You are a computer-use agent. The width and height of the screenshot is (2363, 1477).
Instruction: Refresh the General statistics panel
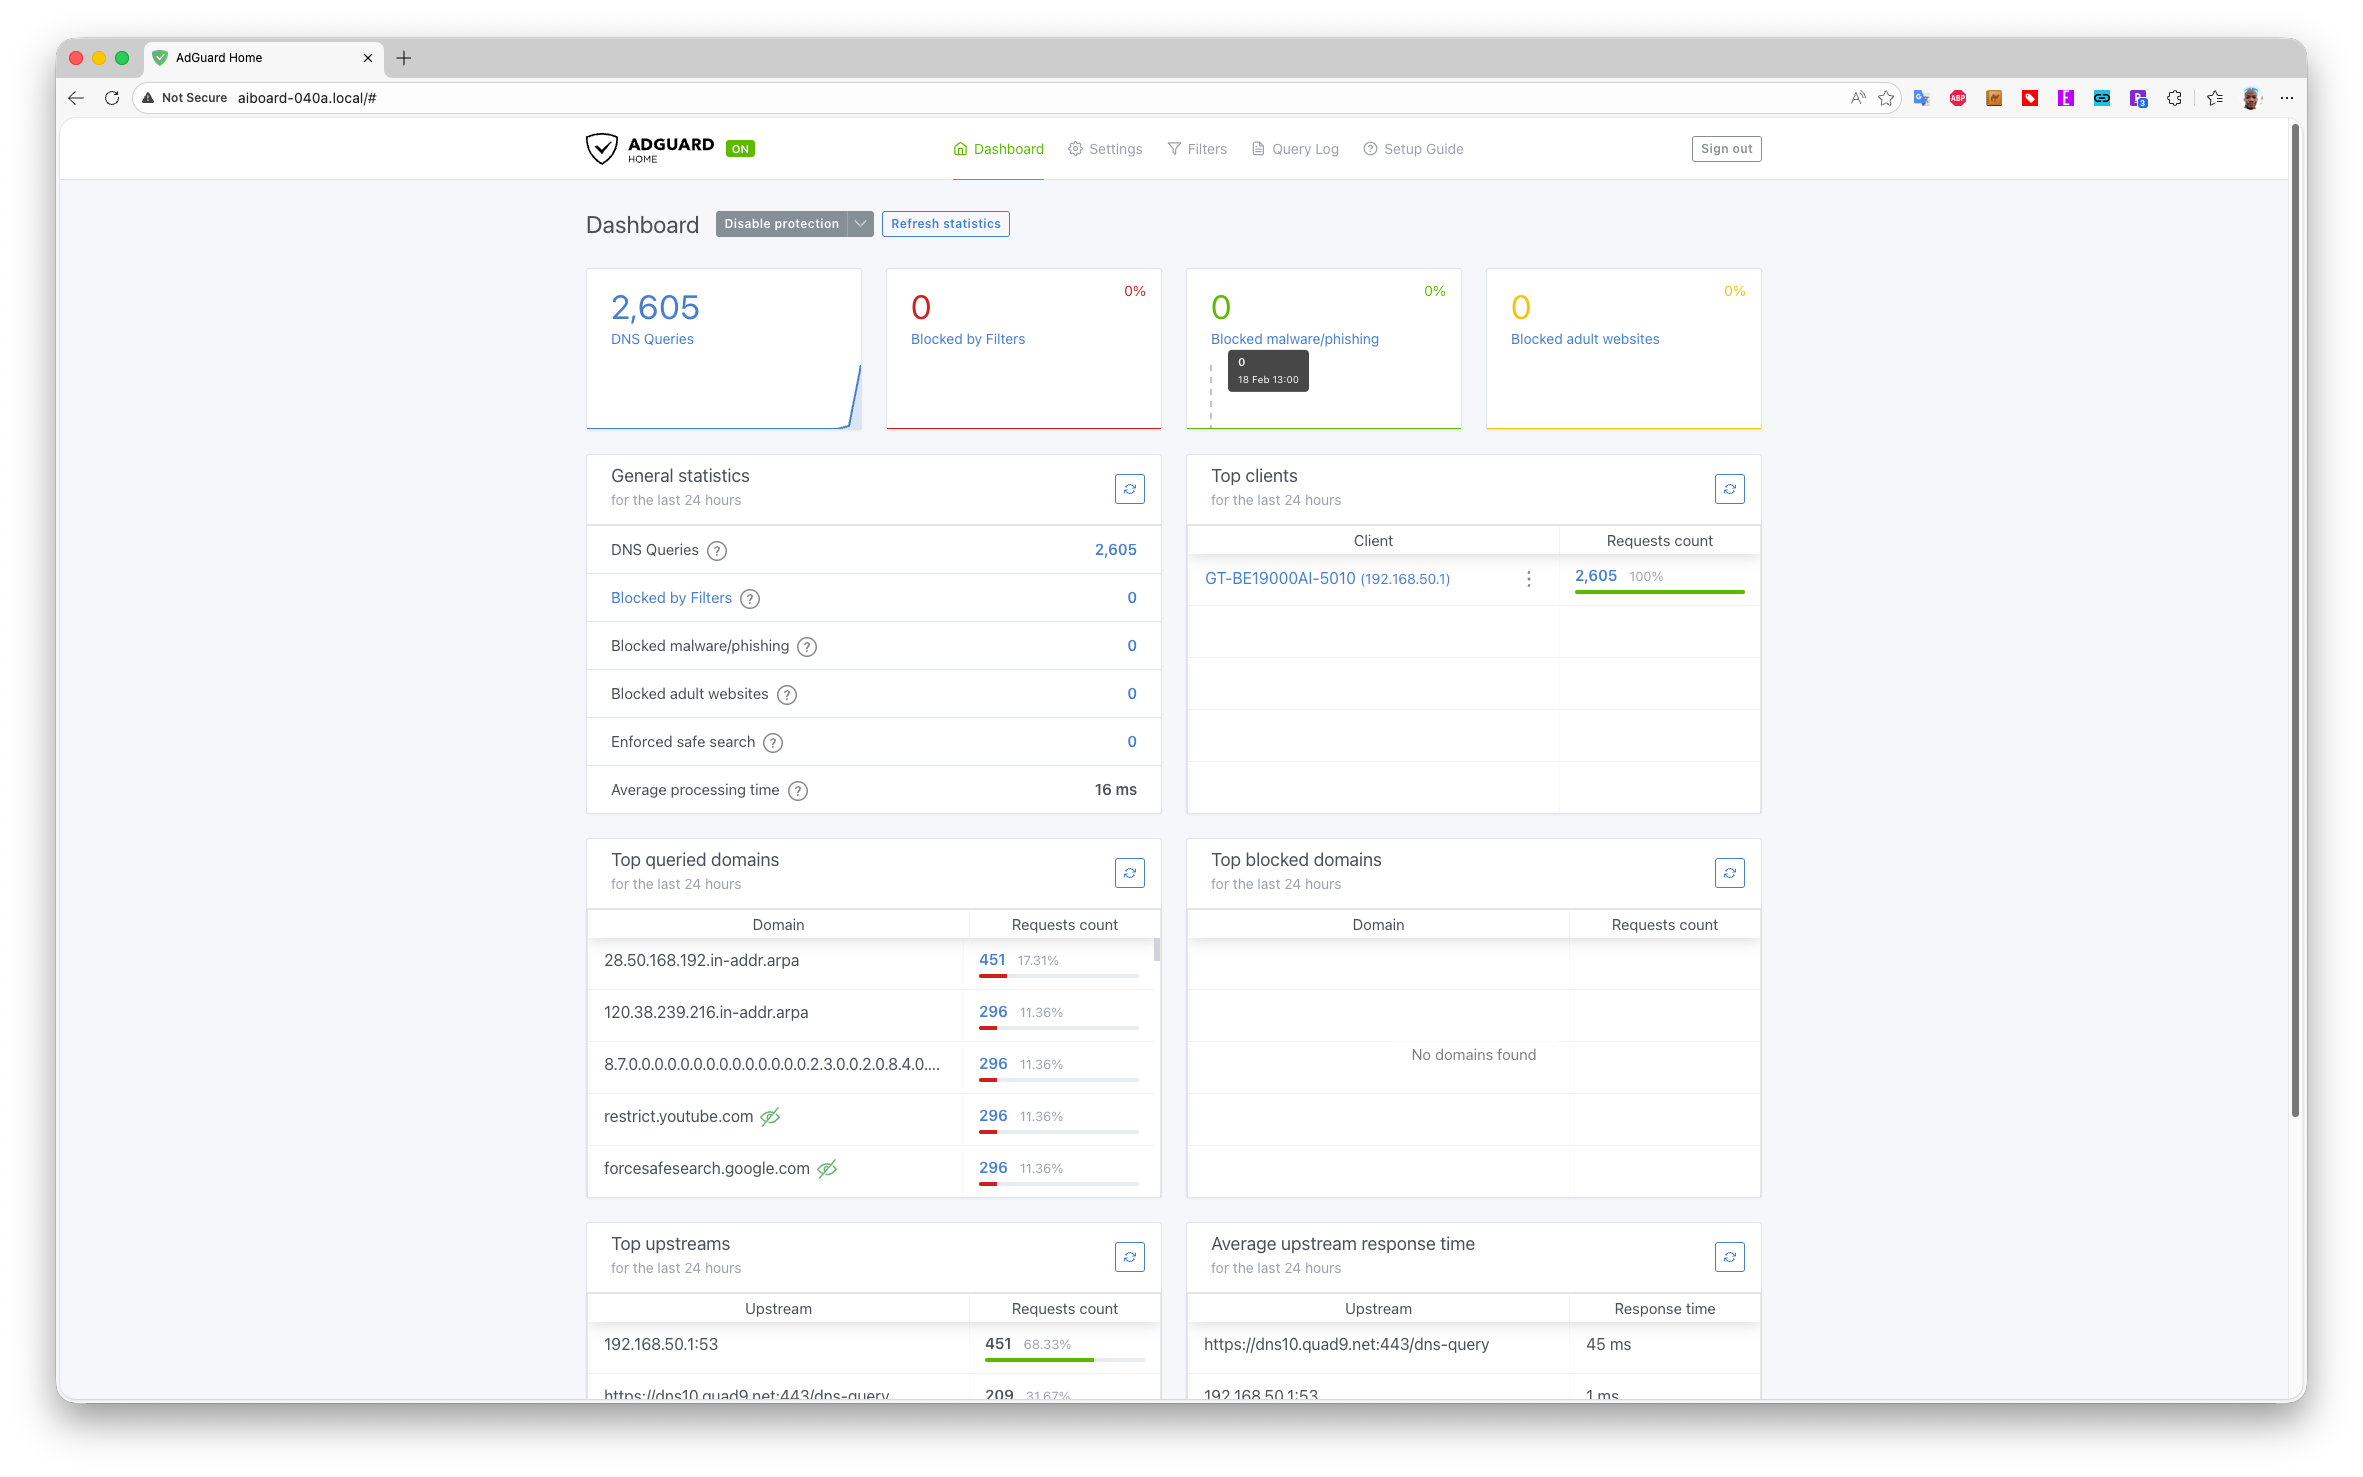[x=1129, y=489]
